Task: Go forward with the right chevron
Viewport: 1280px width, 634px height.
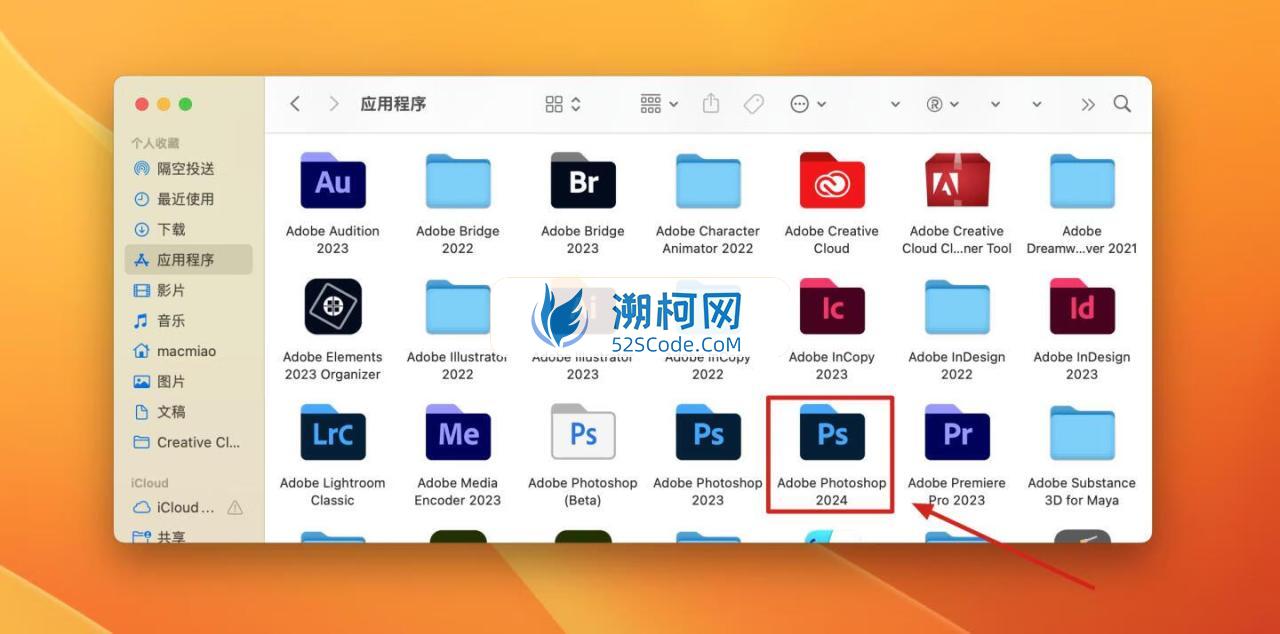Action: click(x=334, y=104)
